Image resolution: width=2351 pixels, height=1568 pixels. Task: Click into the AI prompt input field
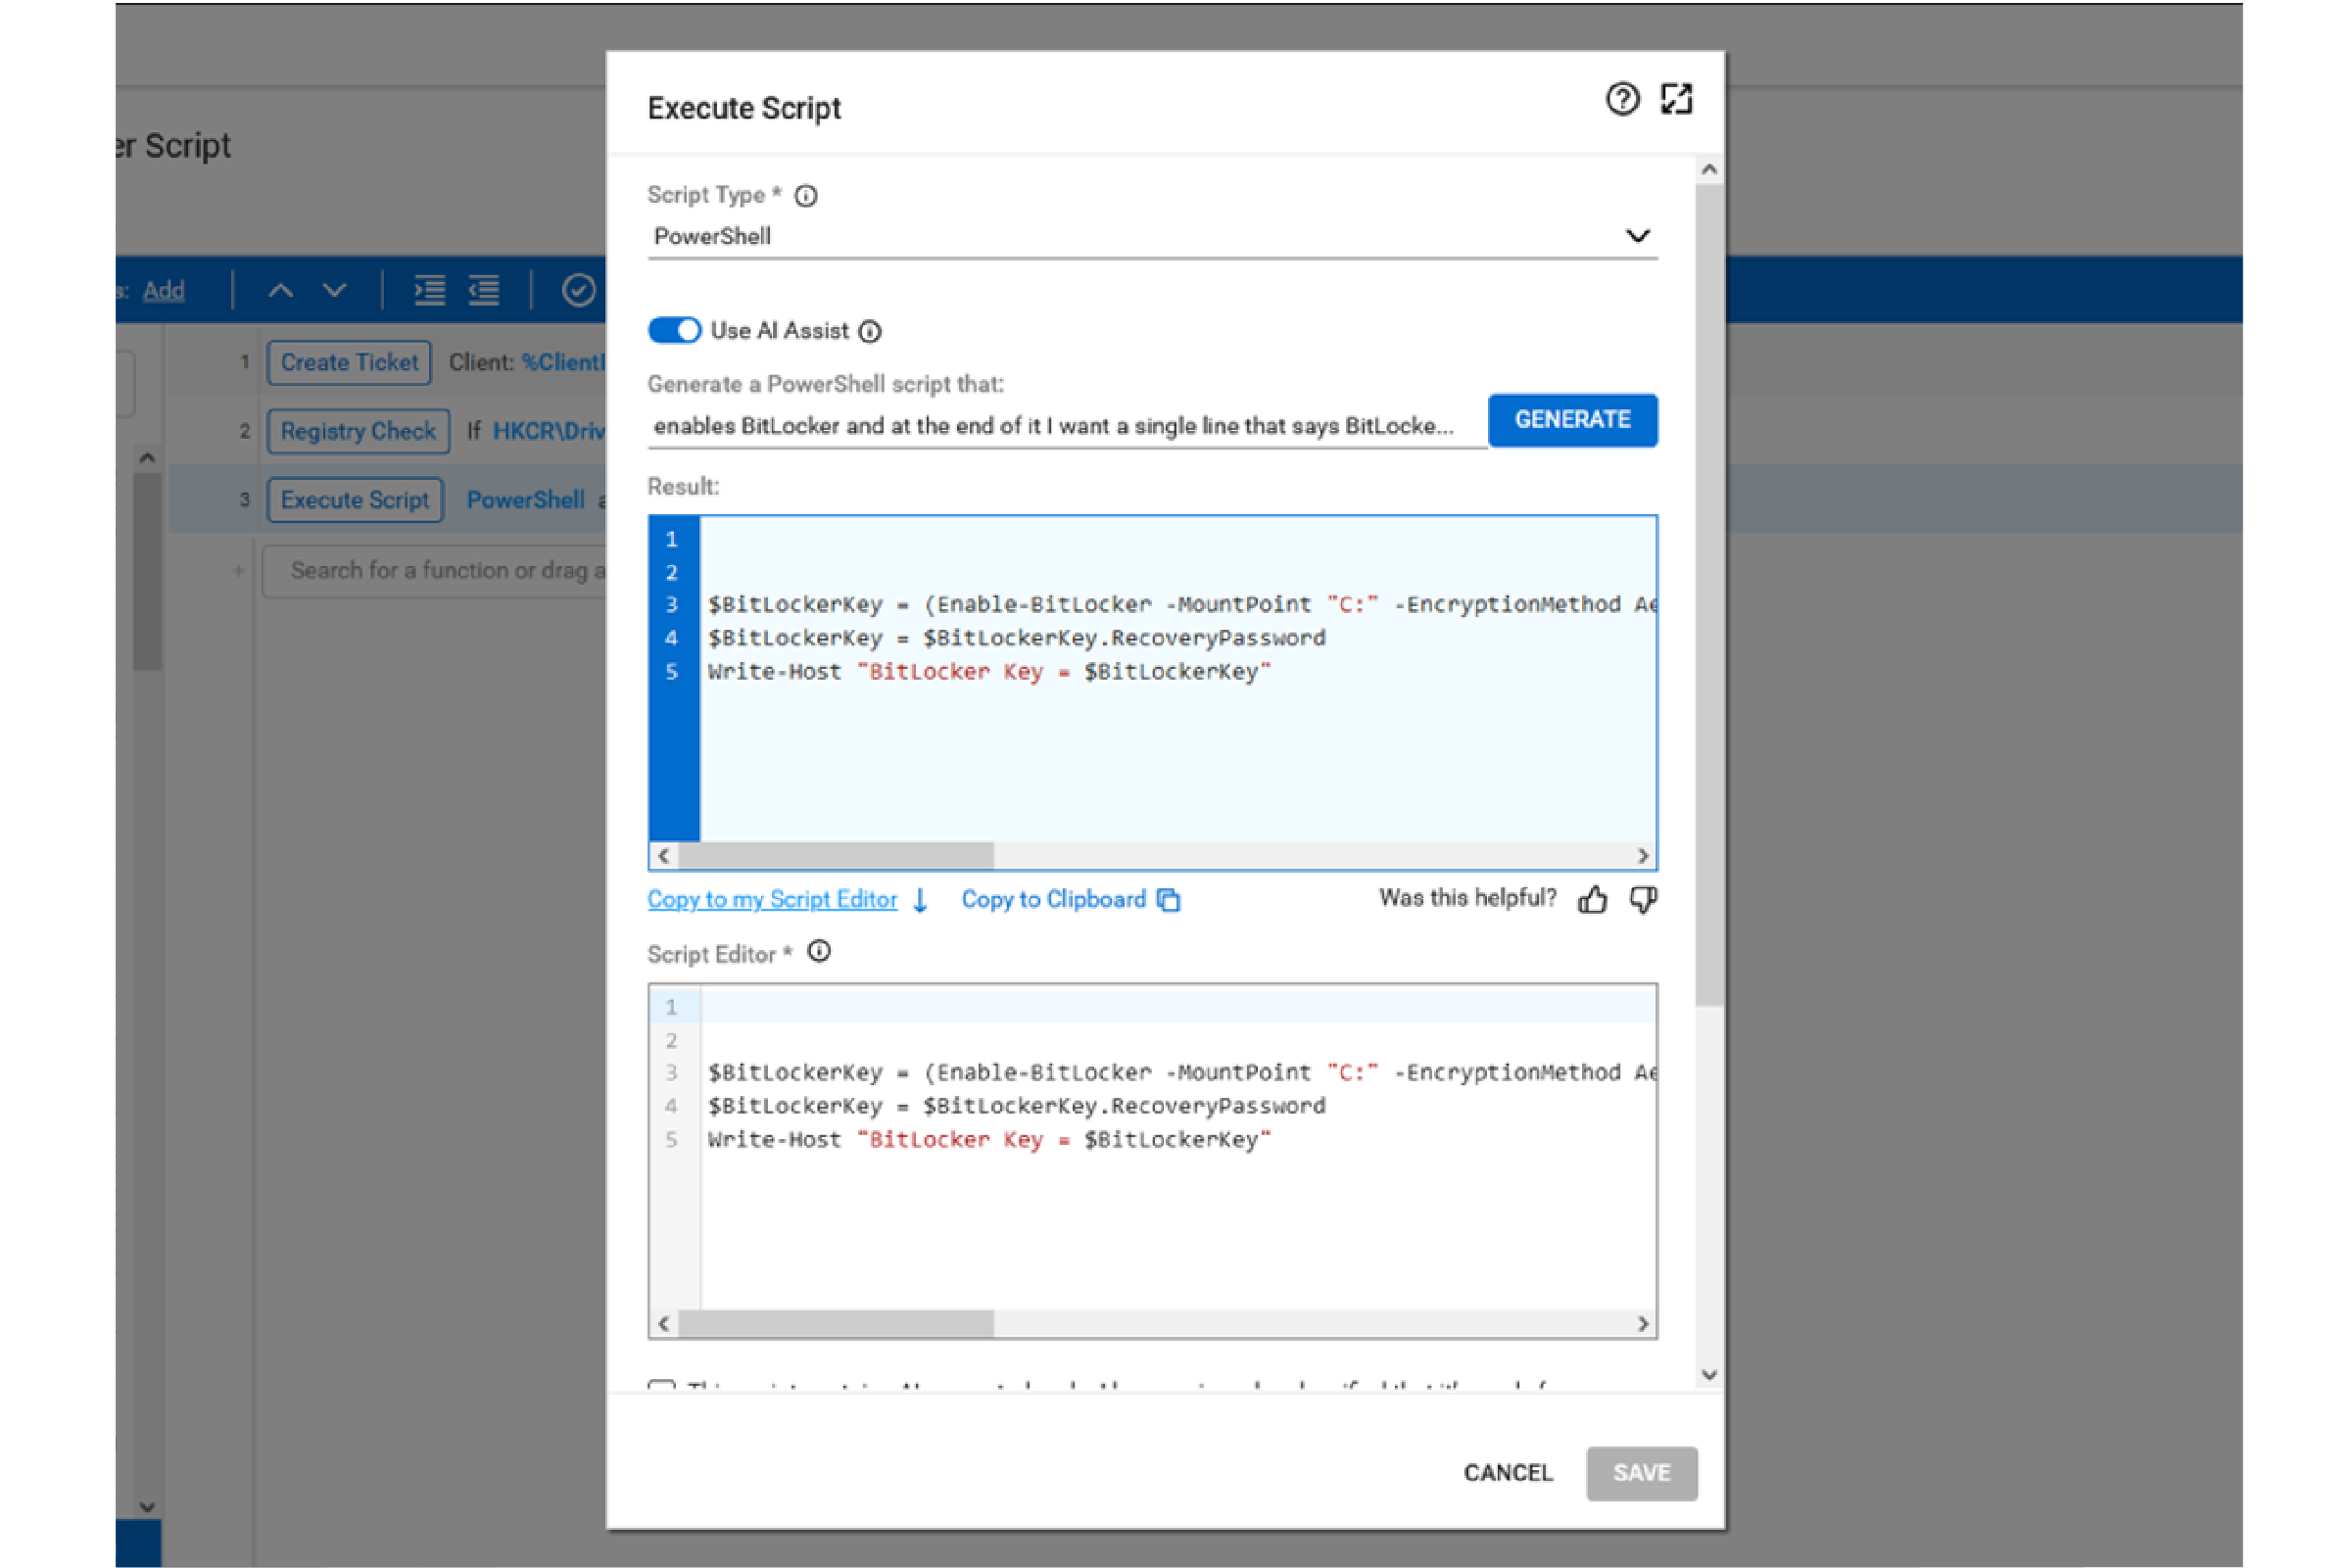[1066, 426]
